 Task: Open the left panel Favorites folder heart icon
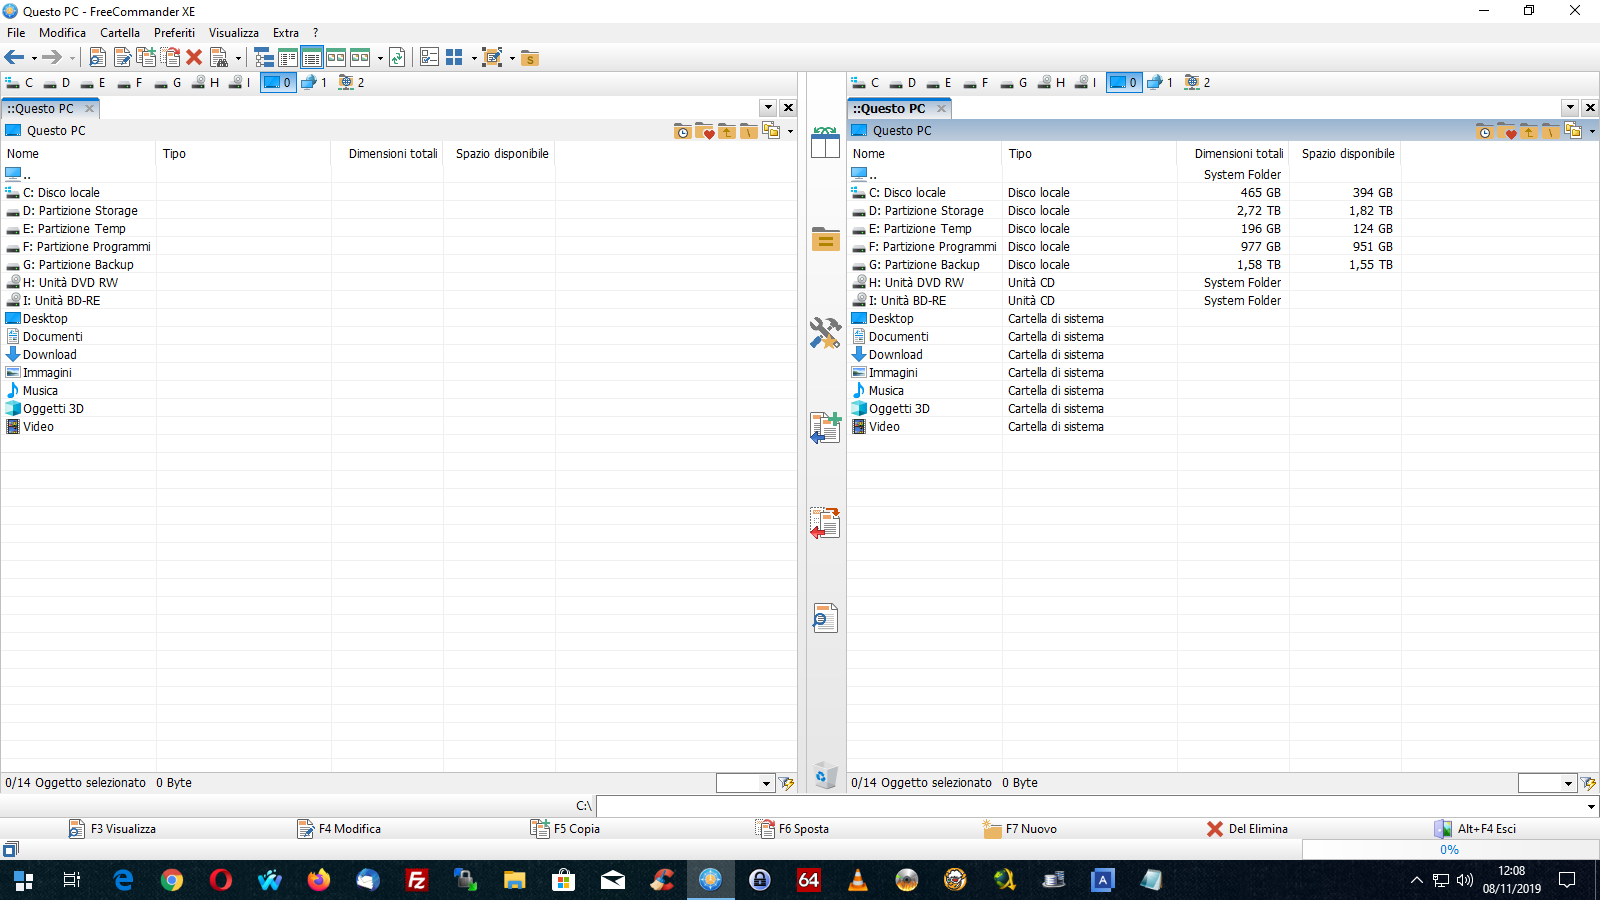[x=705, y=131]
